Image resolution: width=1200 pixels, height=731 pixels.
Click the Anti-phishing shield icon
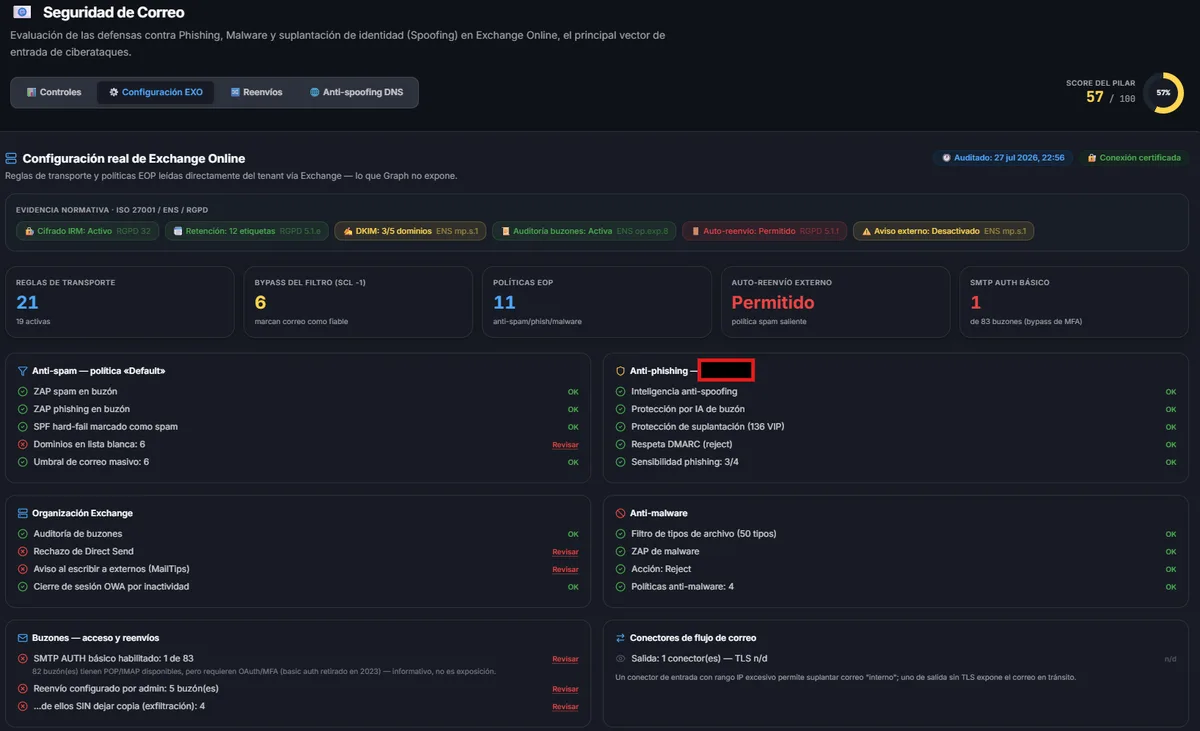pyautogui.click(x=620, y=371)
